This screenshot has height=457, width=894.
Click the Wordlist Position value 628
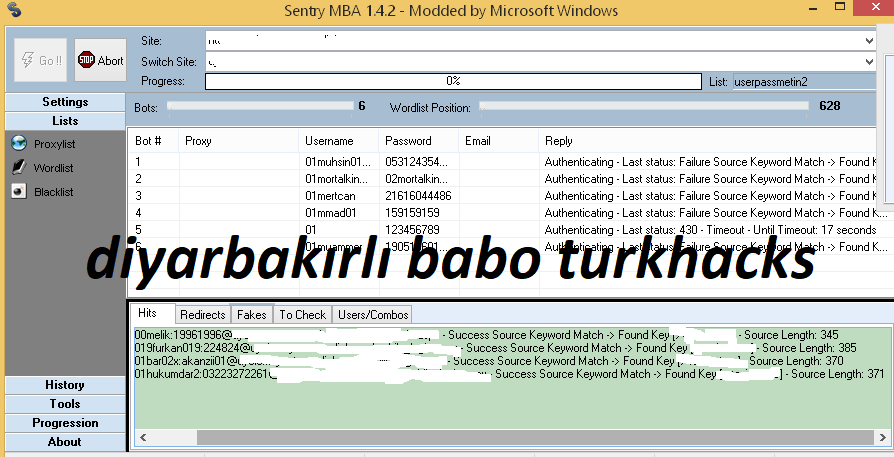click(830, 106)
